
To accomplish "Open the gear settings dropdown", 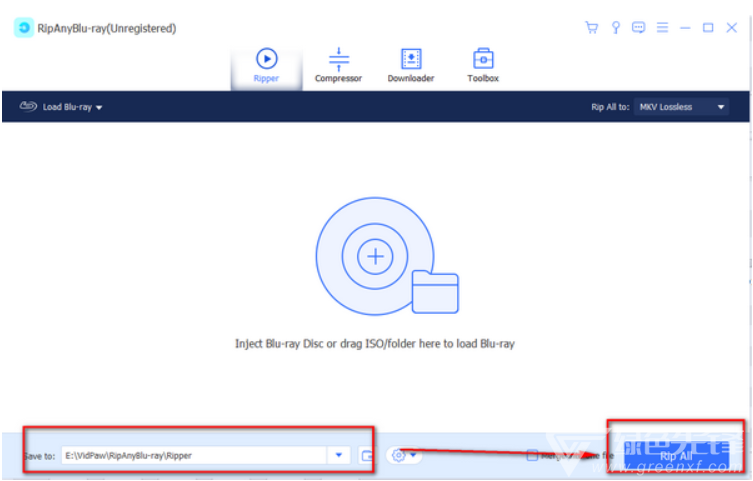I will [404, 455].
